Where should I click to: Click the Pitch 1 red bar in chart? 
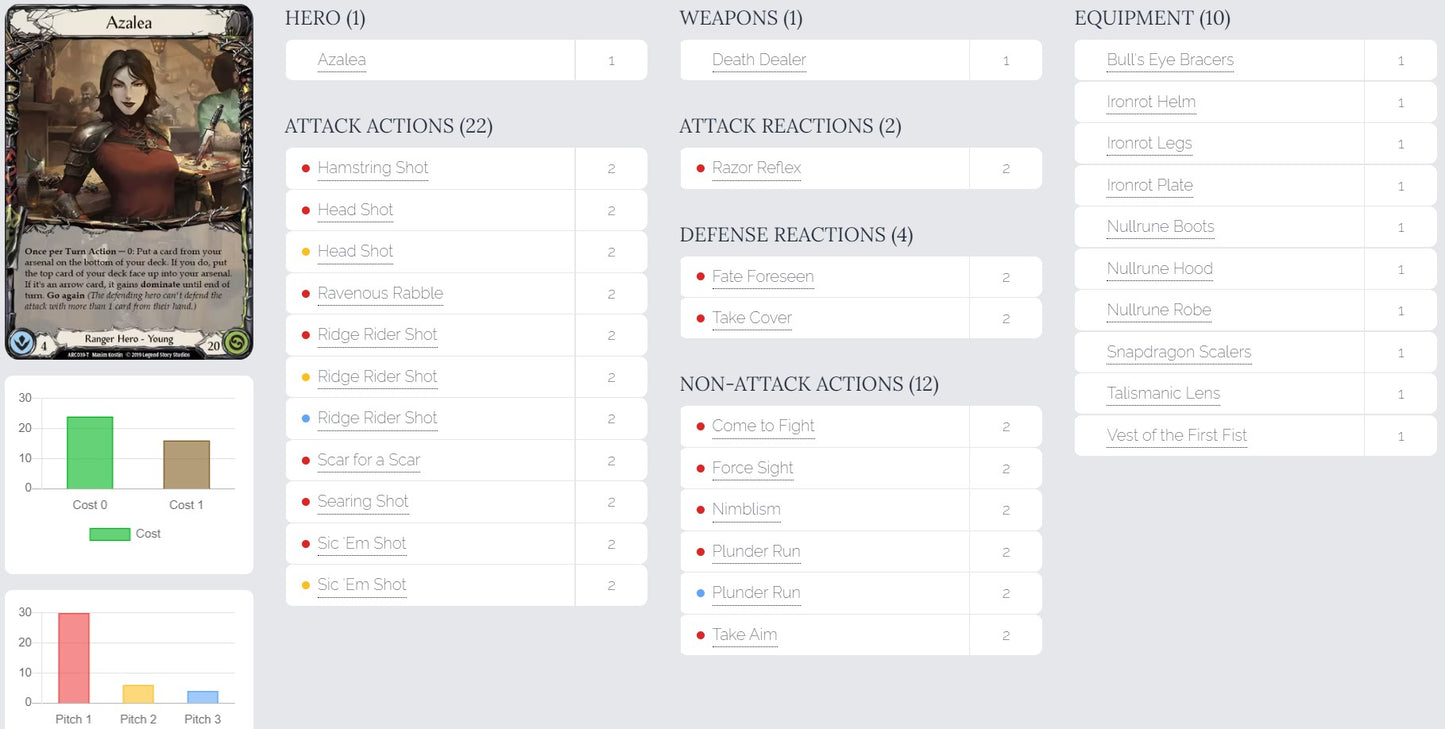[74, 658]
